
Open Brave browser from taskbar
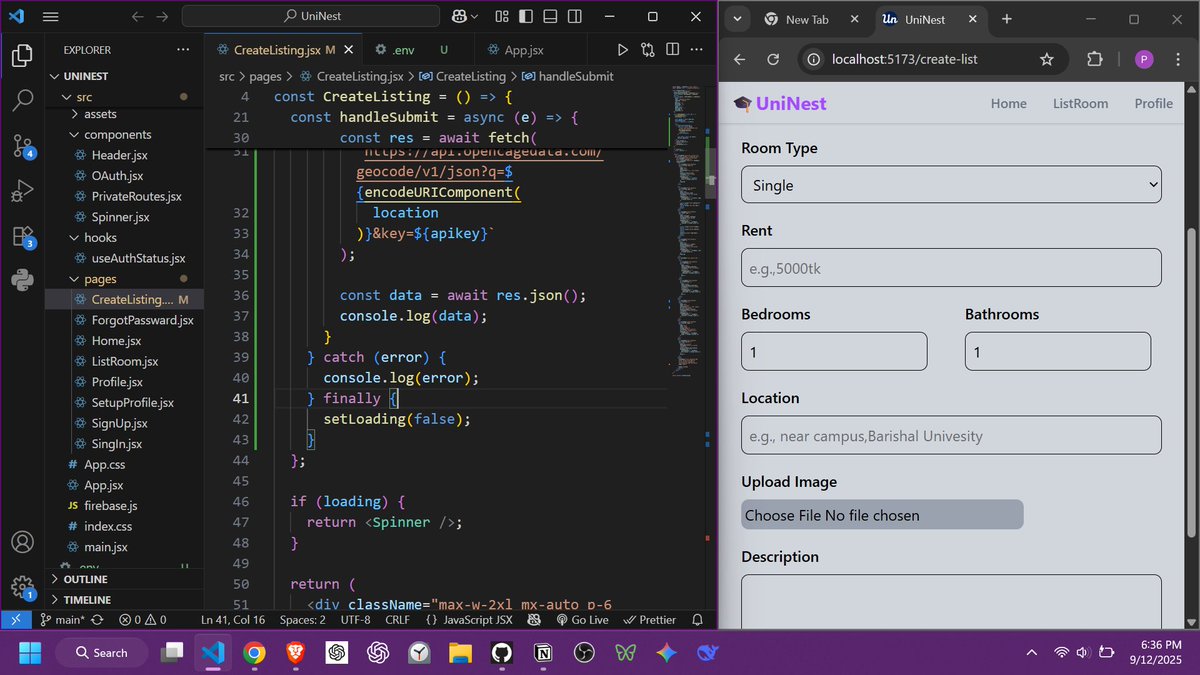click(296, 652)
